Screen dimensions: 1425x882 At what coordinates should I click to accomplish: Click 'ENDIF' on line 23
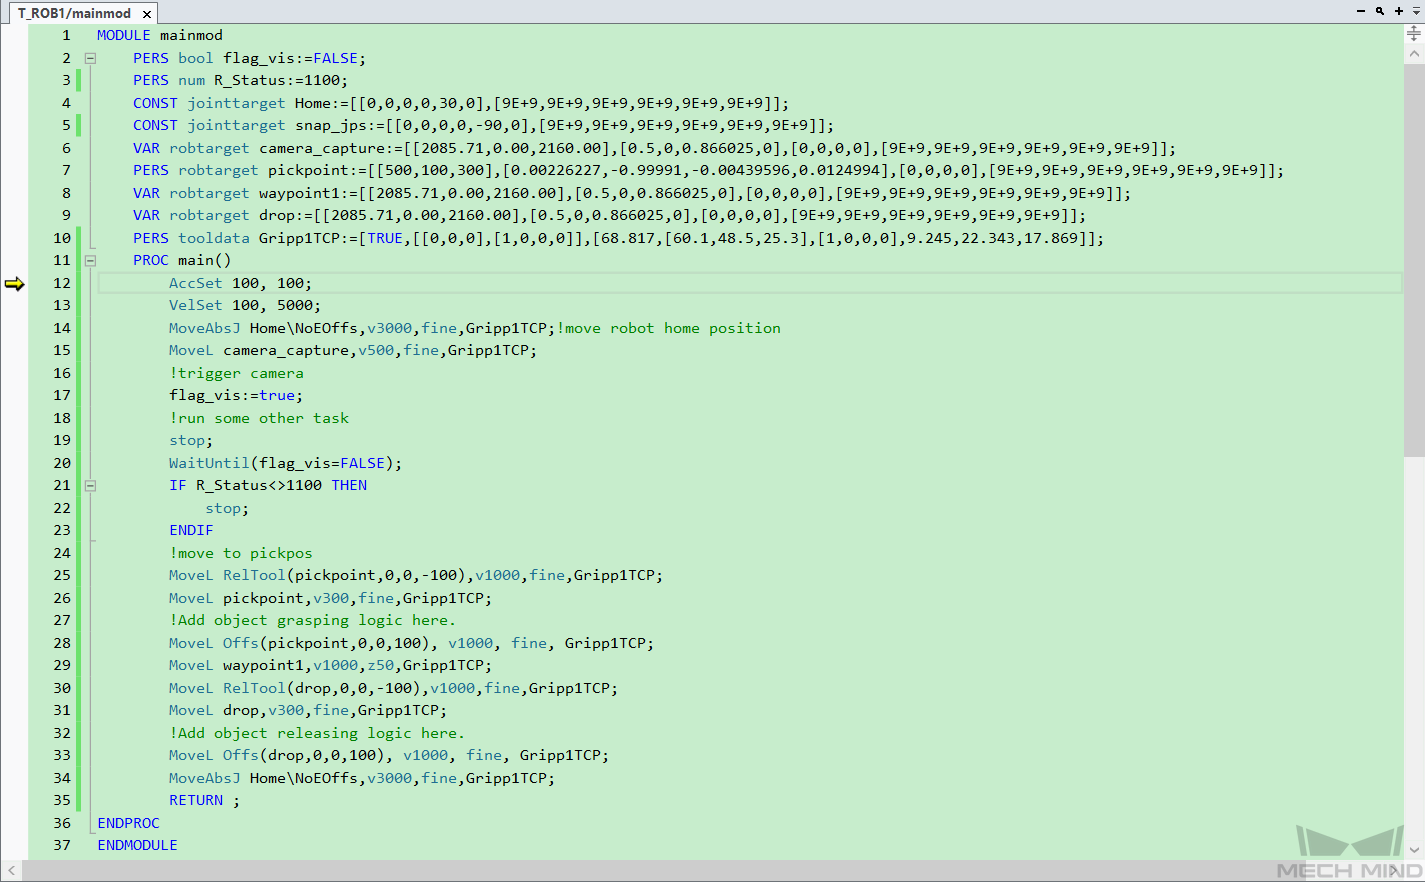(191, 530)
